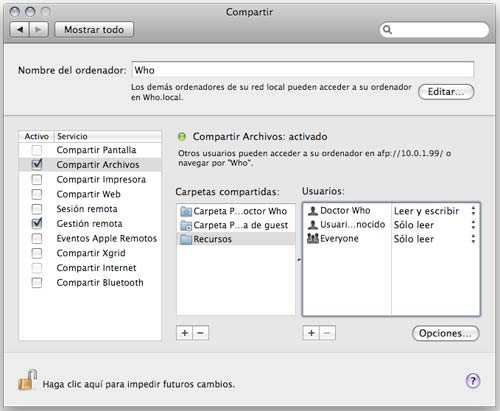The image size is (500, 411).
Task: Click Mostrar todo button
Action: 94,30
